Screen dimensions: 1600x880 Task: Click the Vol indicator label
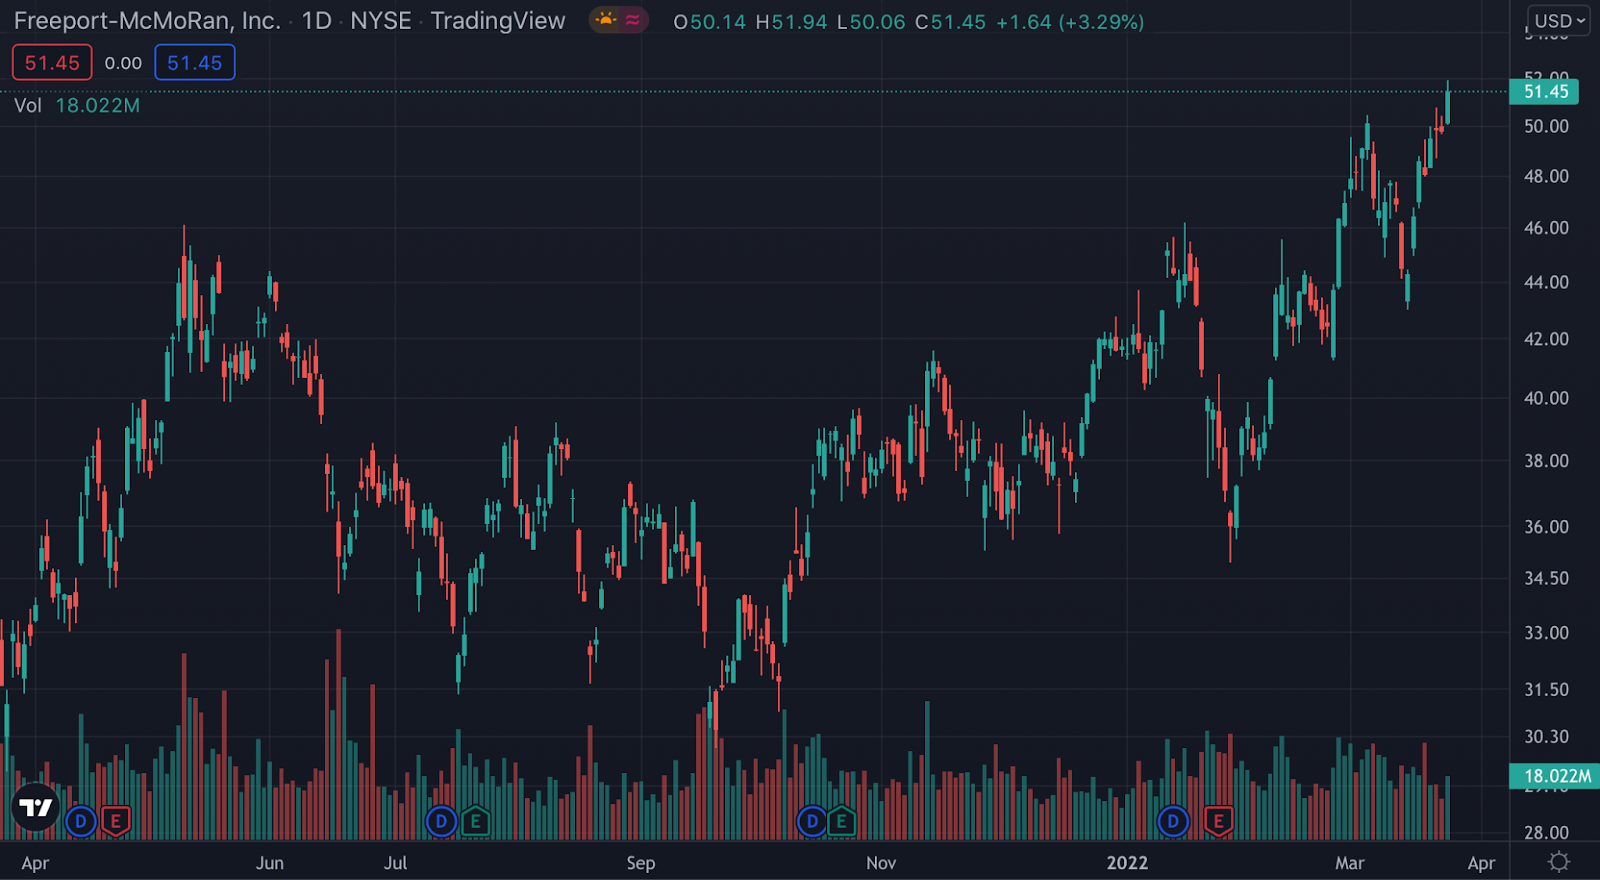pos(28,105)
